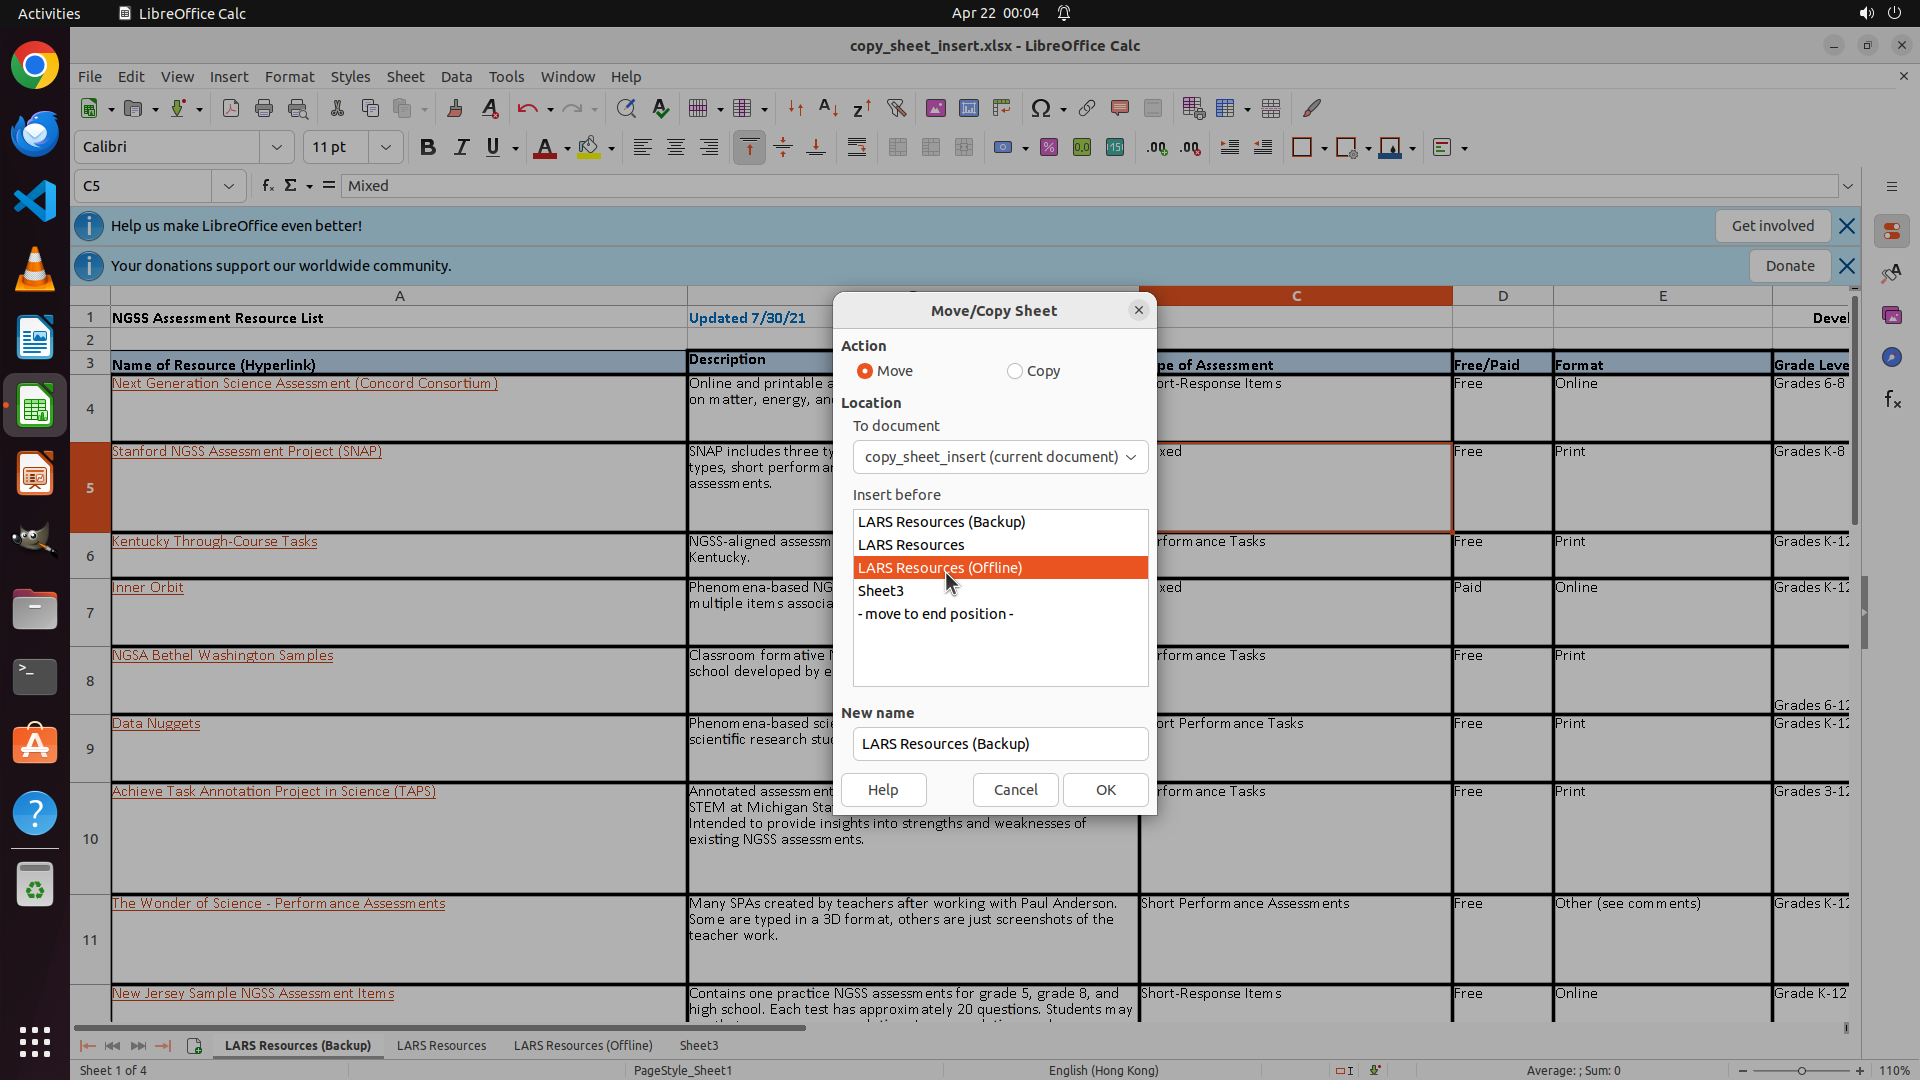The image size is (1920, 1080).
Task: Click the background color highlight swatch
Action: 589,148
